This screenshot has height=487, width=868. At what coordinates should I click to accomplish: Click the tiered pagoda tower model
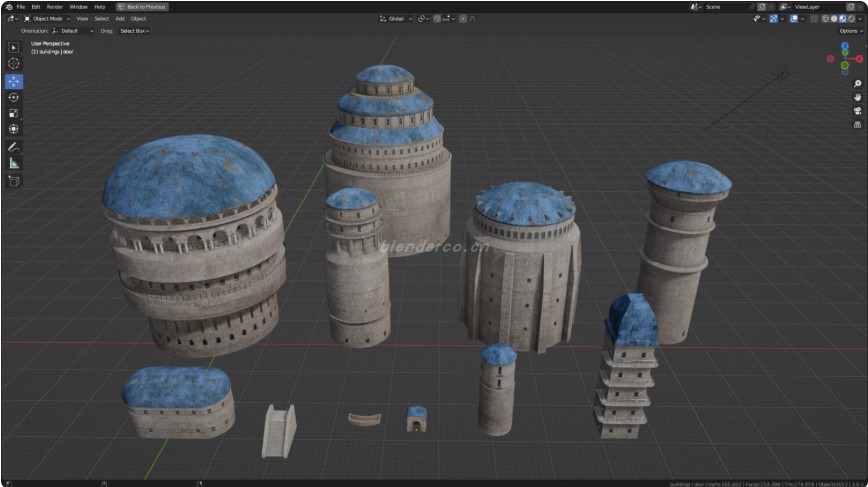[627, 366]
